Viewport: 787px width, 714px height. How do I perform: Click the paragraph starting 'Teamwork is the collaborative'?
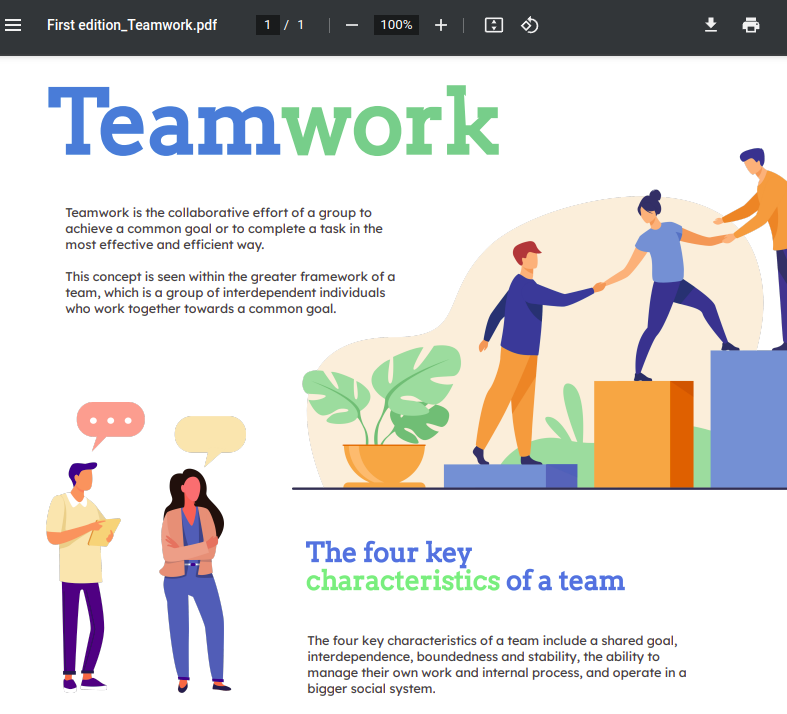tap(224, 229)
